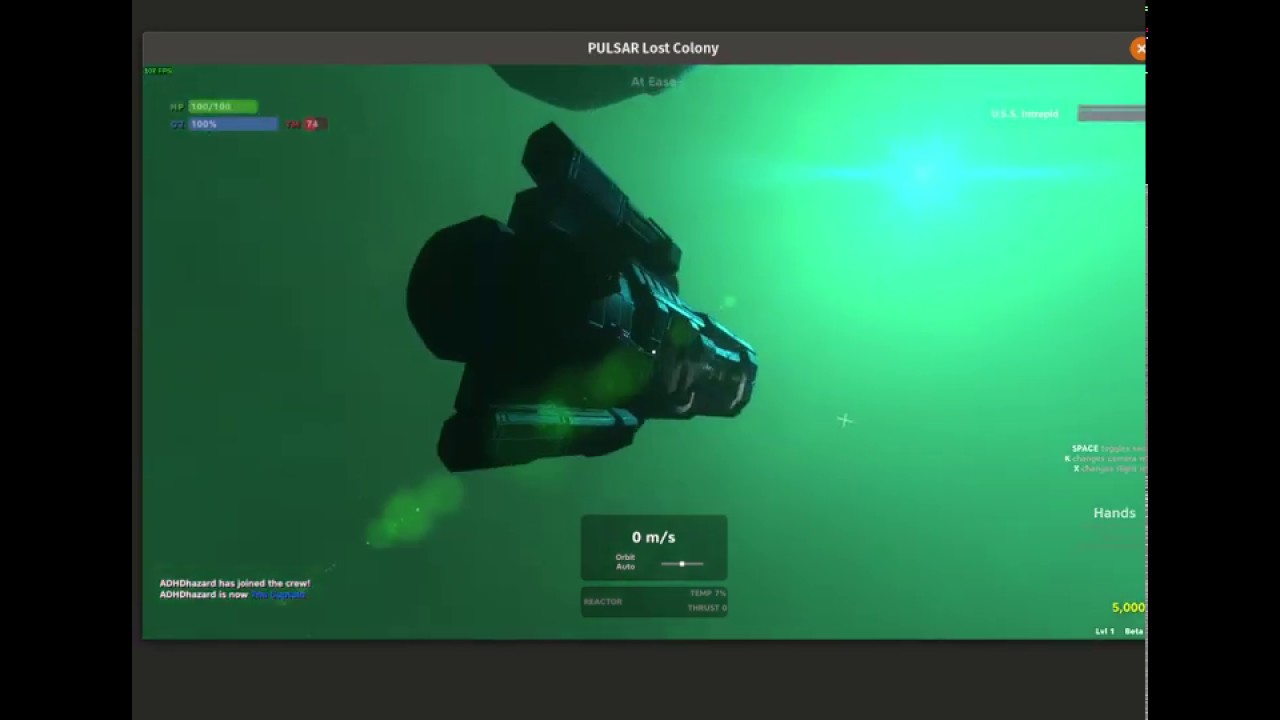Click the Beta label
This screenshot has width=1280, height=720.
point(1134,632)
